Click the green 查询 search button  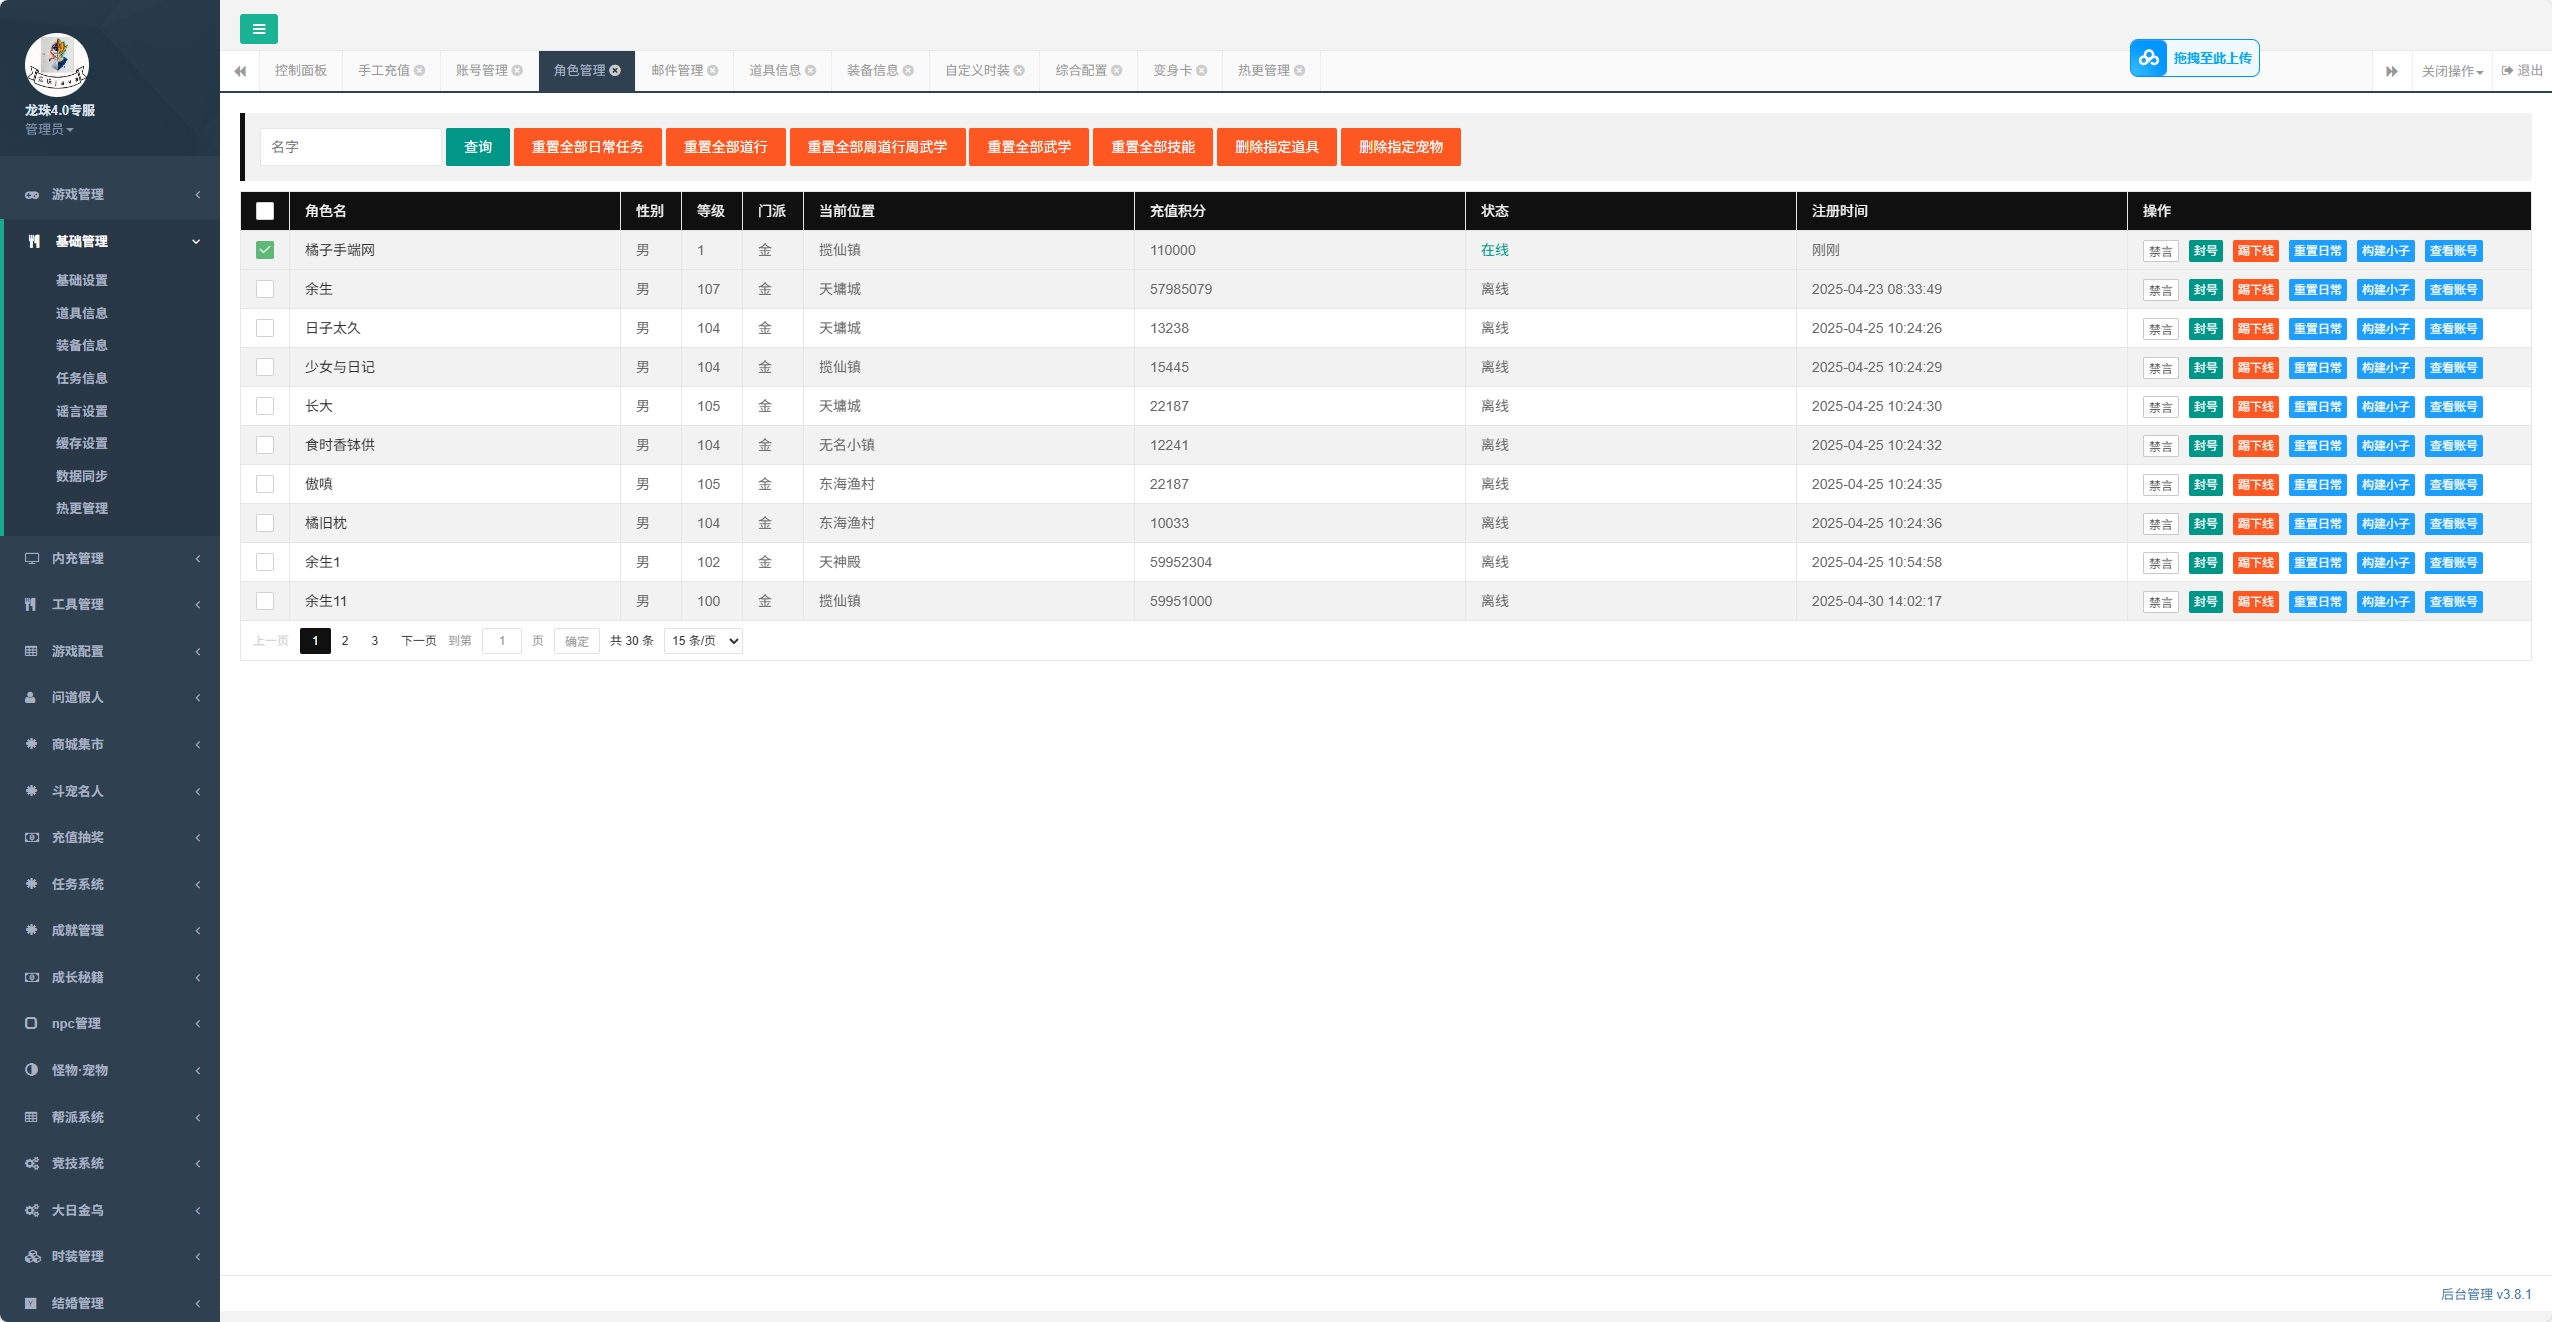(x=478, y=147)
